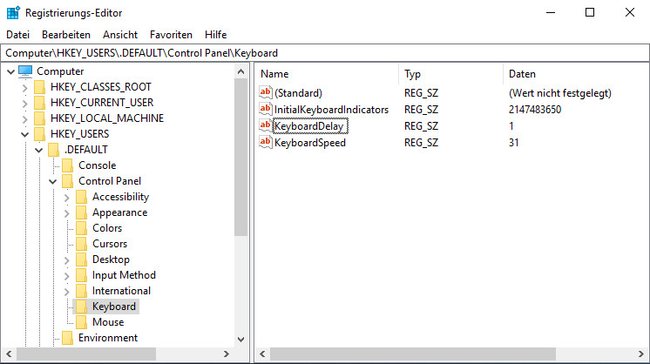This screenshot has height=364, width=650.
Task: Open the Datei menu
Action: [x=18, y=34]
